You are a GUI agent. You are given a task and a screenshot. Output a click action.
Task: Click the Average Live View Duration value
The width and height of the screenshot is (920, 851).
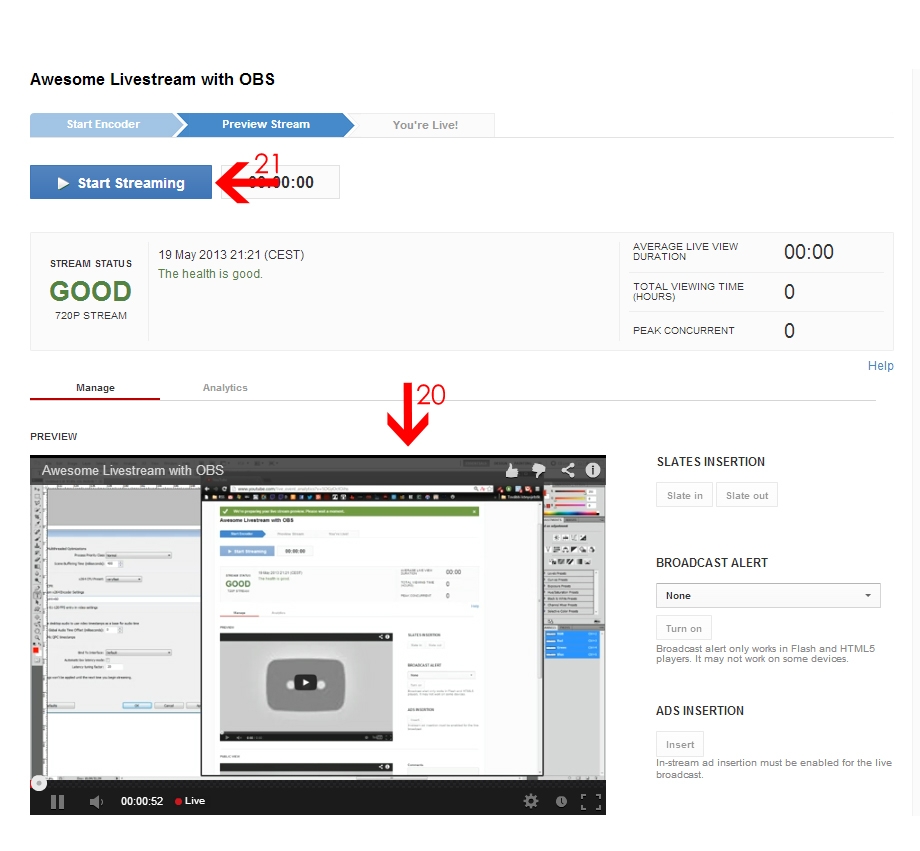[x=809, y=252]
